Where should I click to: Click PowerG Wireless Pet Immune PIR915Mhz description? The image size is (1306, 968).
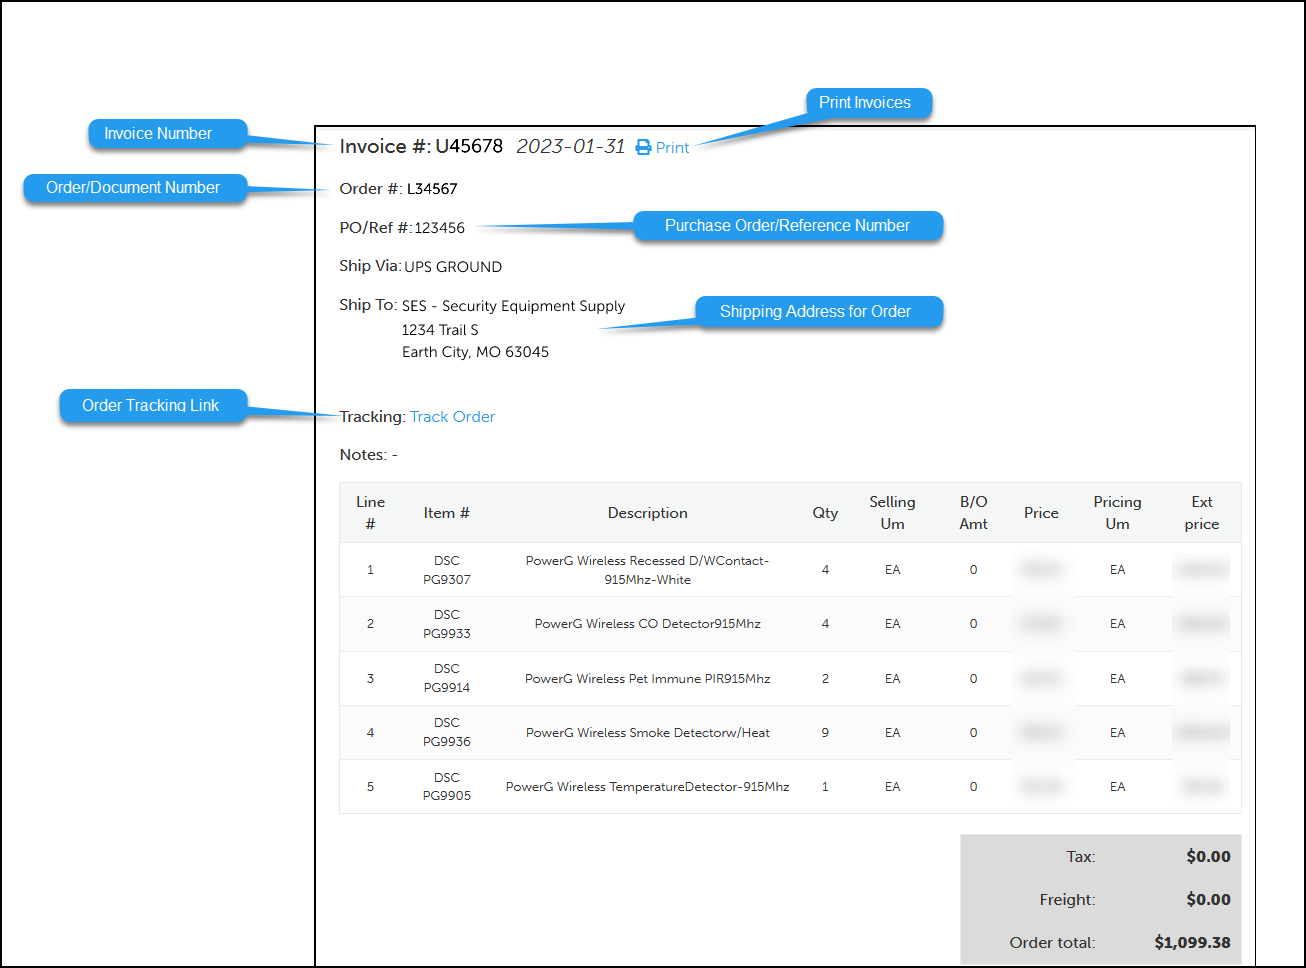tap(648, 679)
